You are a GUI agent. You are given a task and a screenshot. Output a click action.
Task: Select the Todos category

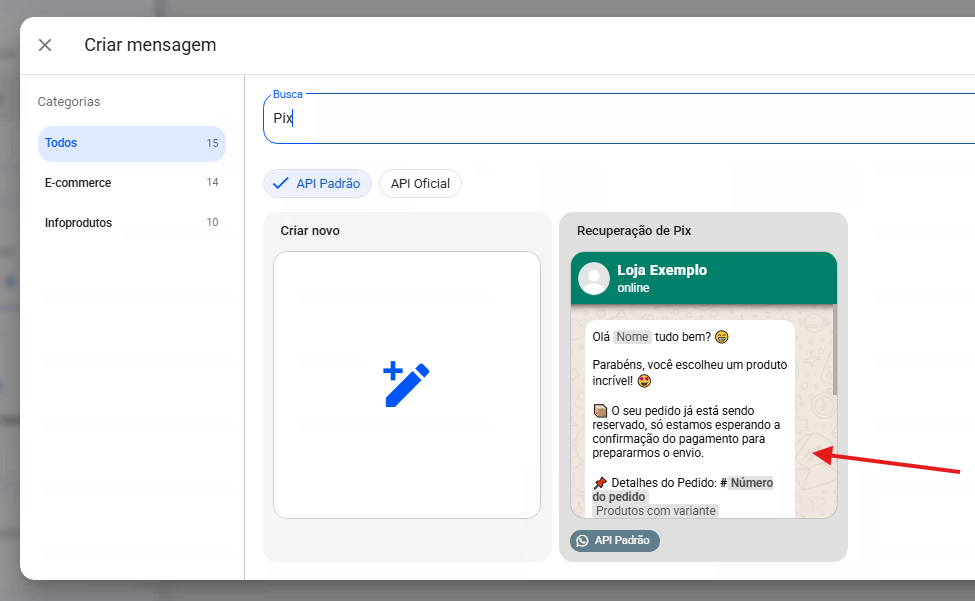(x=132, y=144)
